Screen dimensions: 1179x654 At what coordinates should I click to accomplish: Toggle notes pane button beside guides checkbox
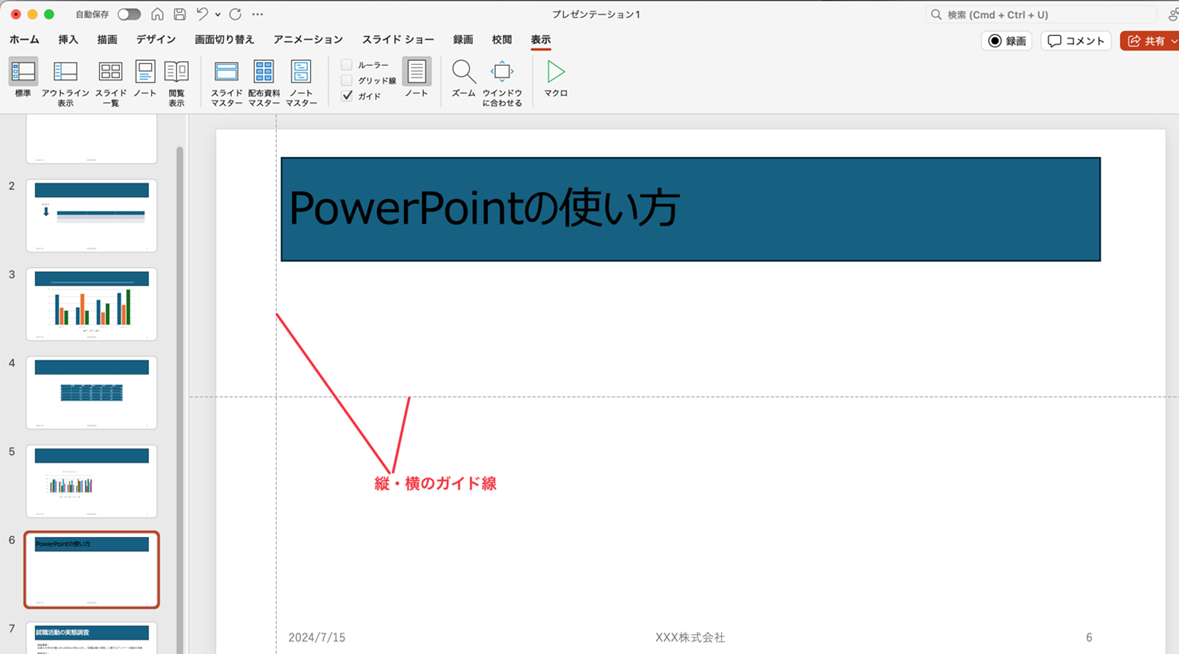417,78
